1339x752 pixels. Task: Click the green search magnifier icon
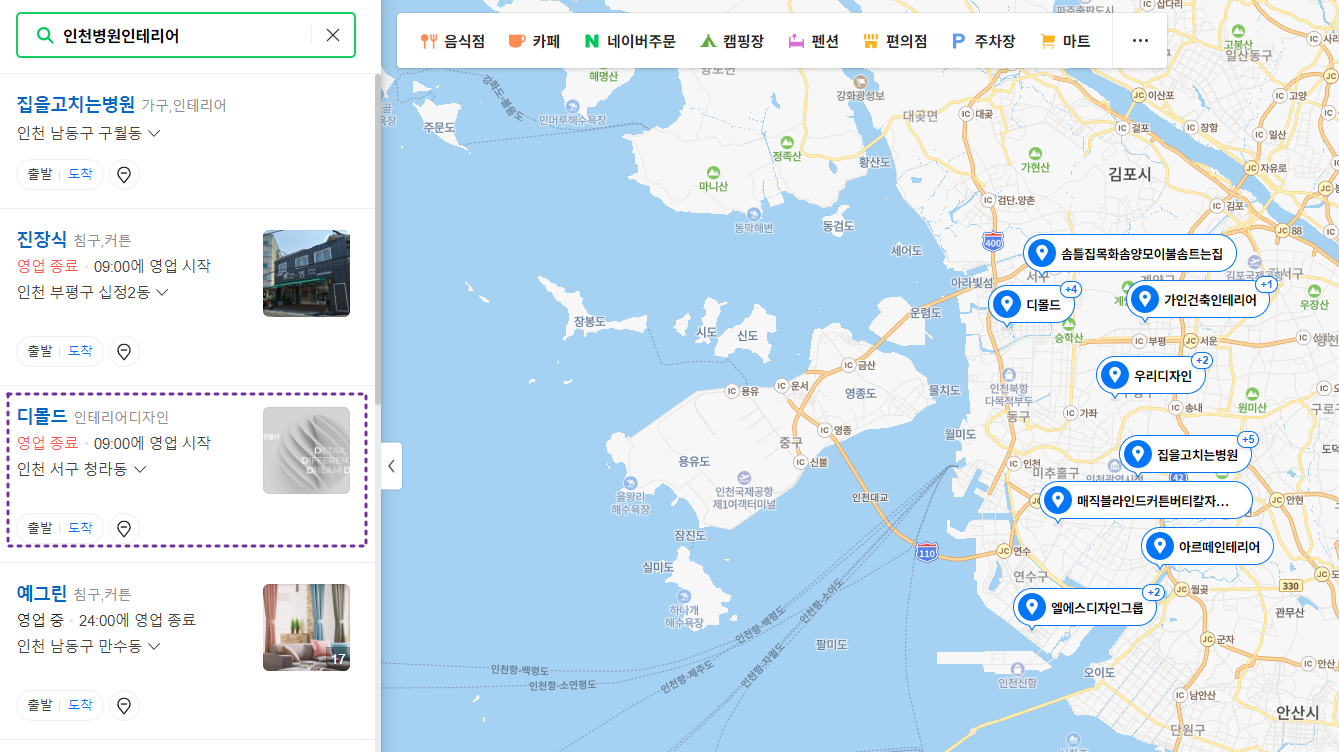(44, 35)
